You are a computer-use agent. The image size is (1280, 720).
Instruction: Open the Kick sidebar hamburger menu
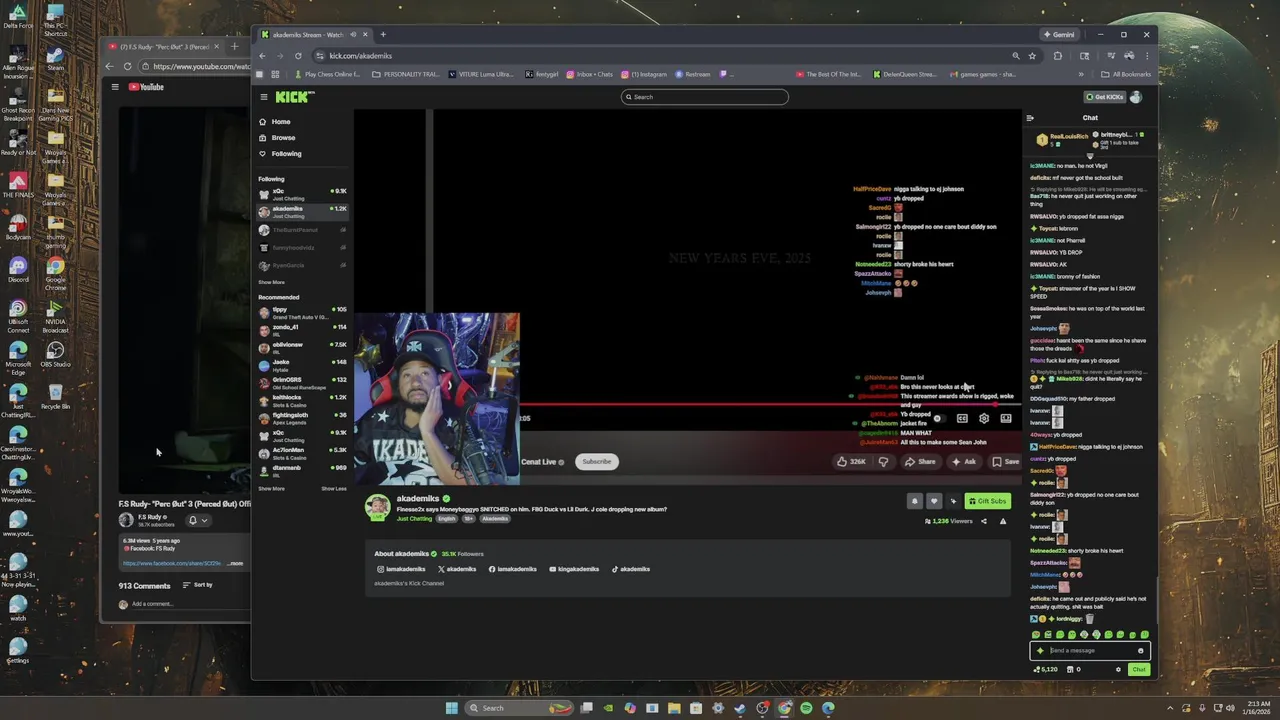tap(264, 97)
